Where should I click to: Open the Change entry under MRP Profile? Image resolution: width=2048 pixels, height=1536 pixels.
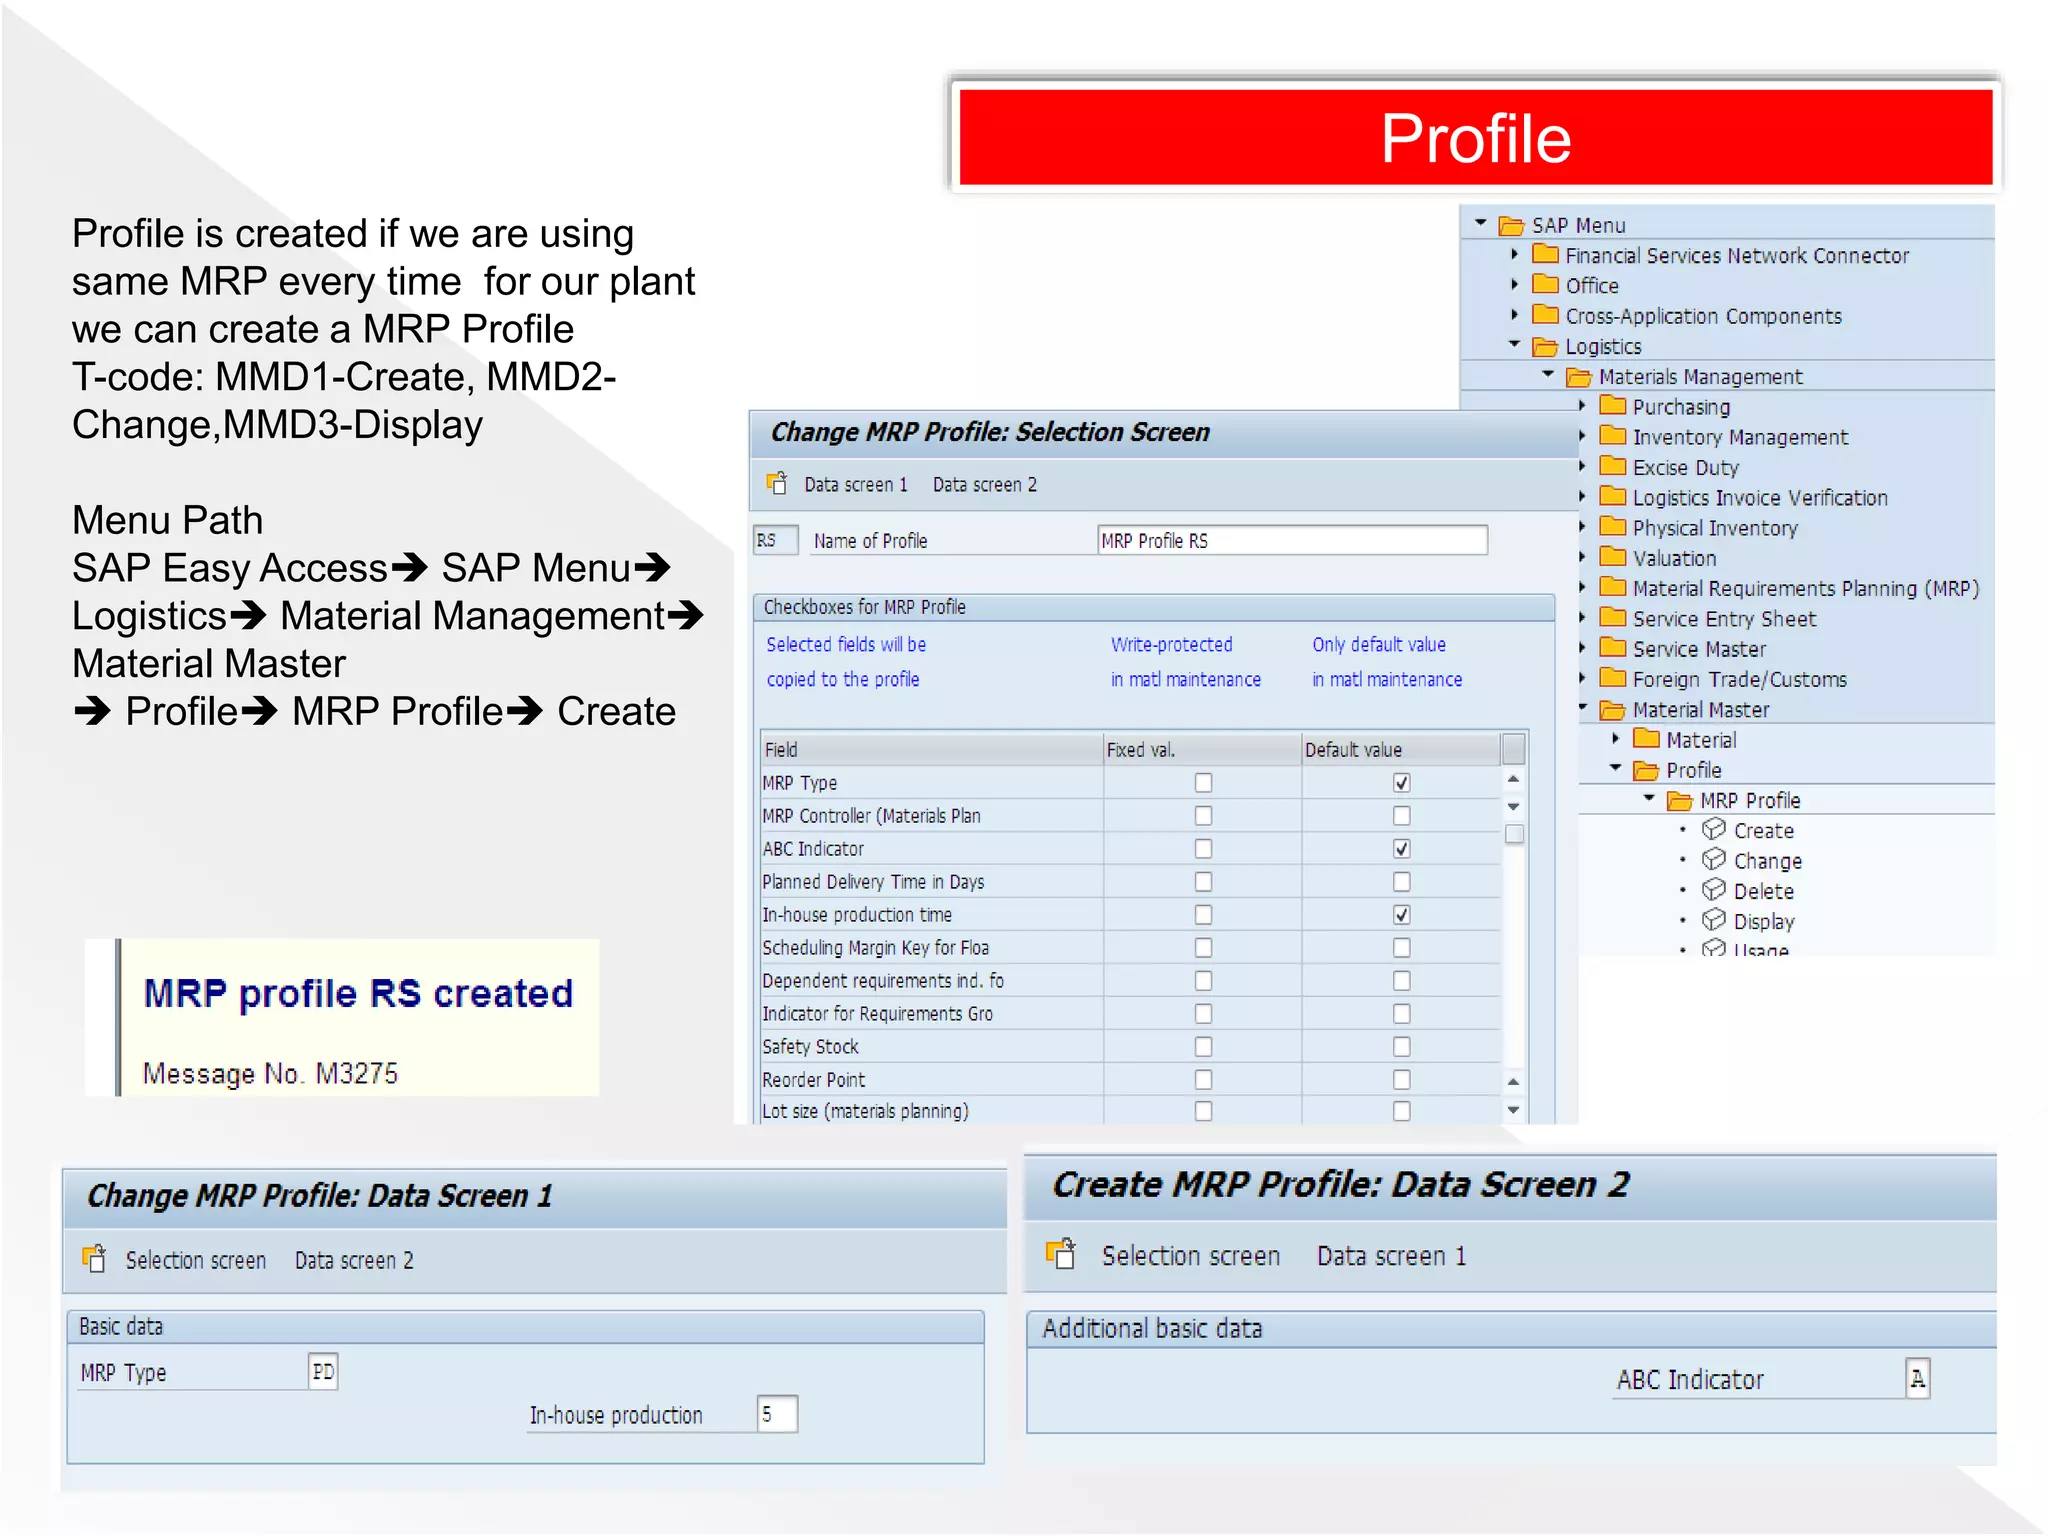(x=1768, y=861)
